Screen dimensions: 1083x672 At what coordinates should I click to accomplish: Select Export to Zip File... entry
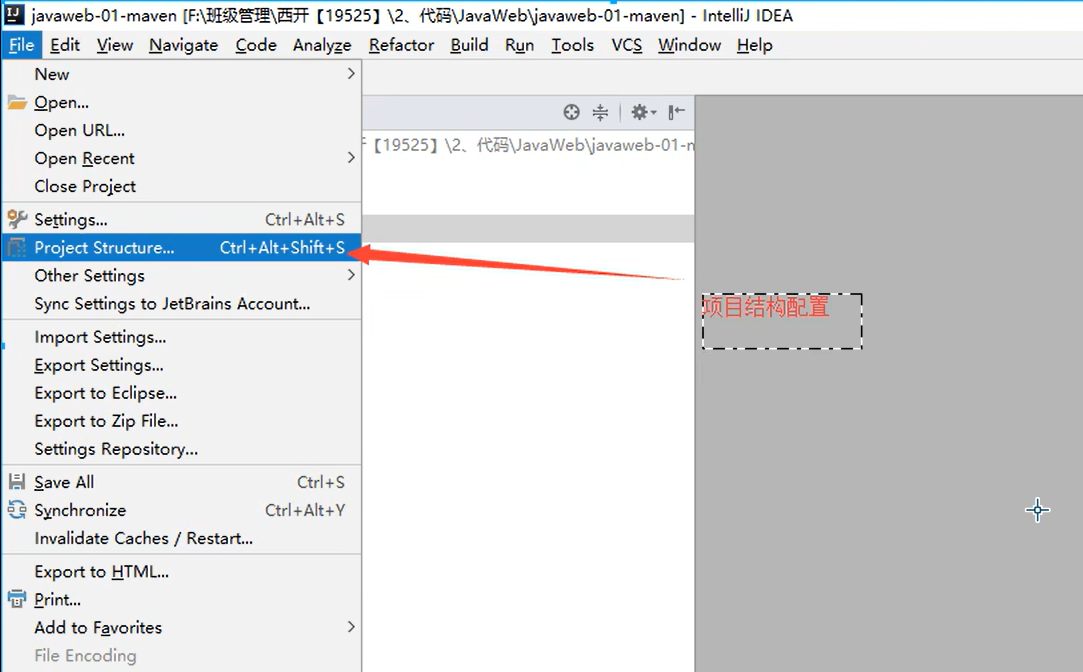pyautogui.click(x=182, y=421)
